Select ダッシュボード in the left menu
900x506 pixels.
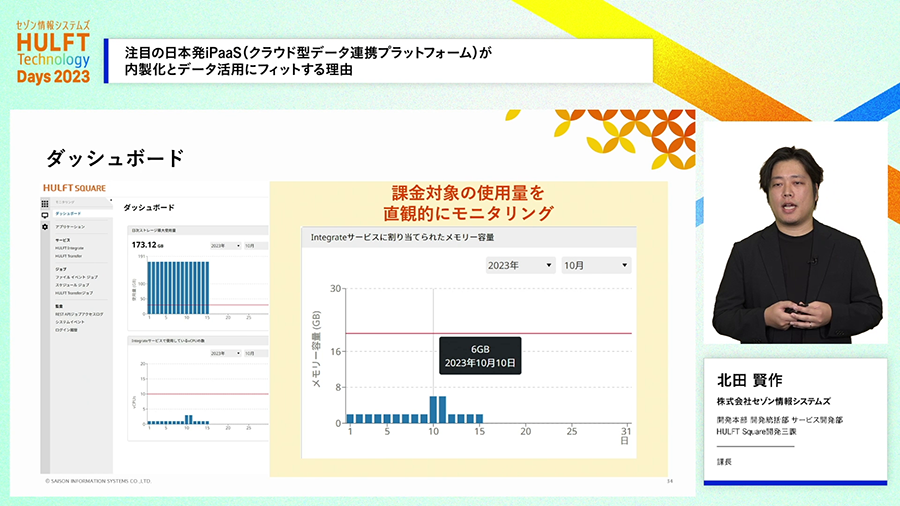tap(69, 214)
